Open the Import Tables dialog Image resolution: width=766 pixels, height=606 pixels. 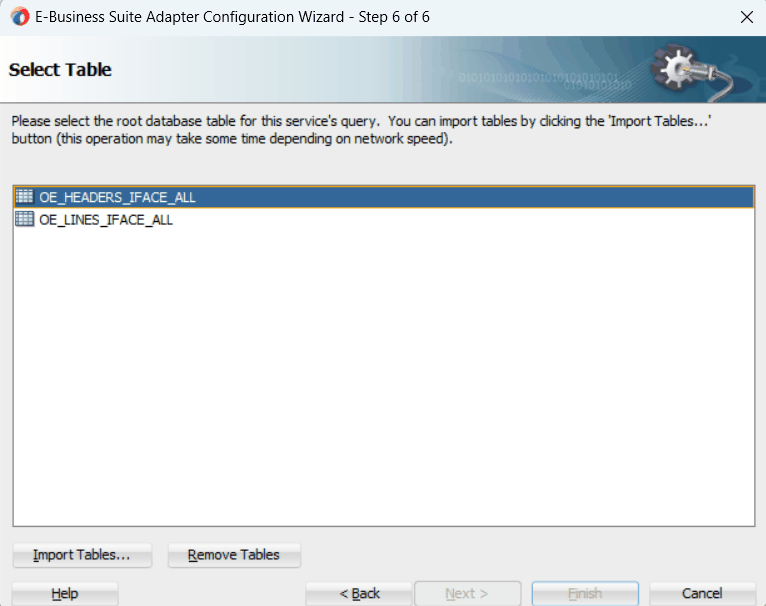tap(82, 555)
